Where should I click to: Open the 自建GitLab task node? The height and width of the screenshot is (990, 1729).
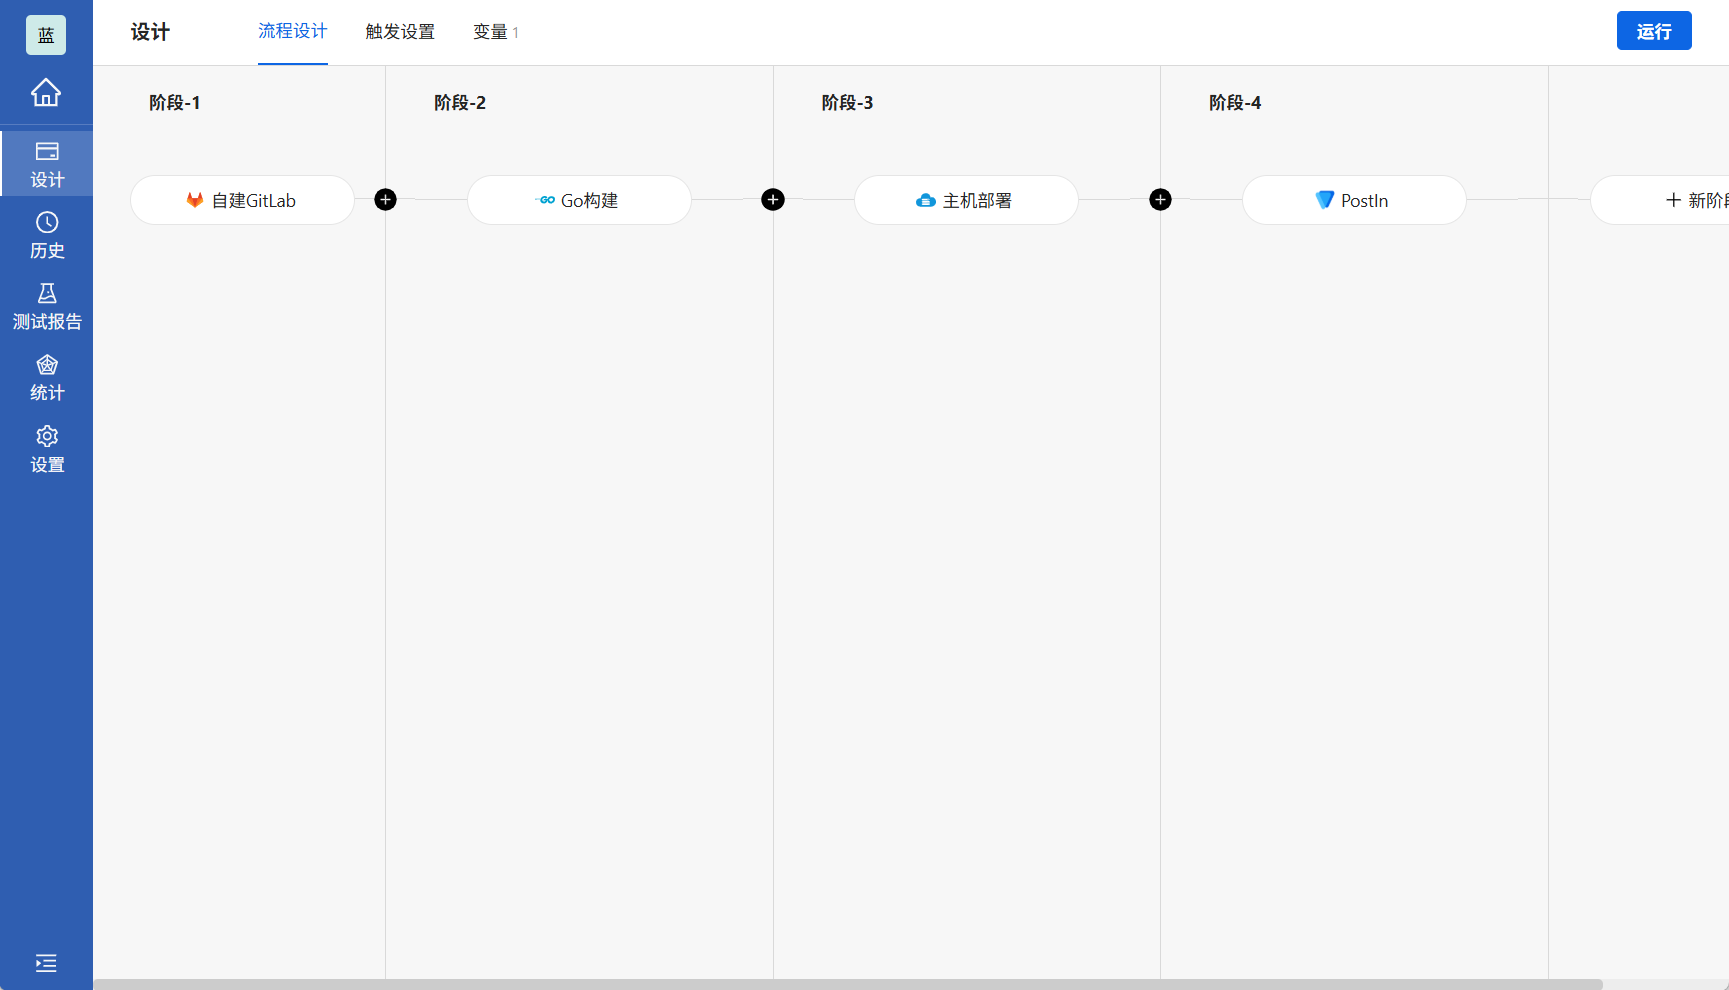tap(242, 200)
